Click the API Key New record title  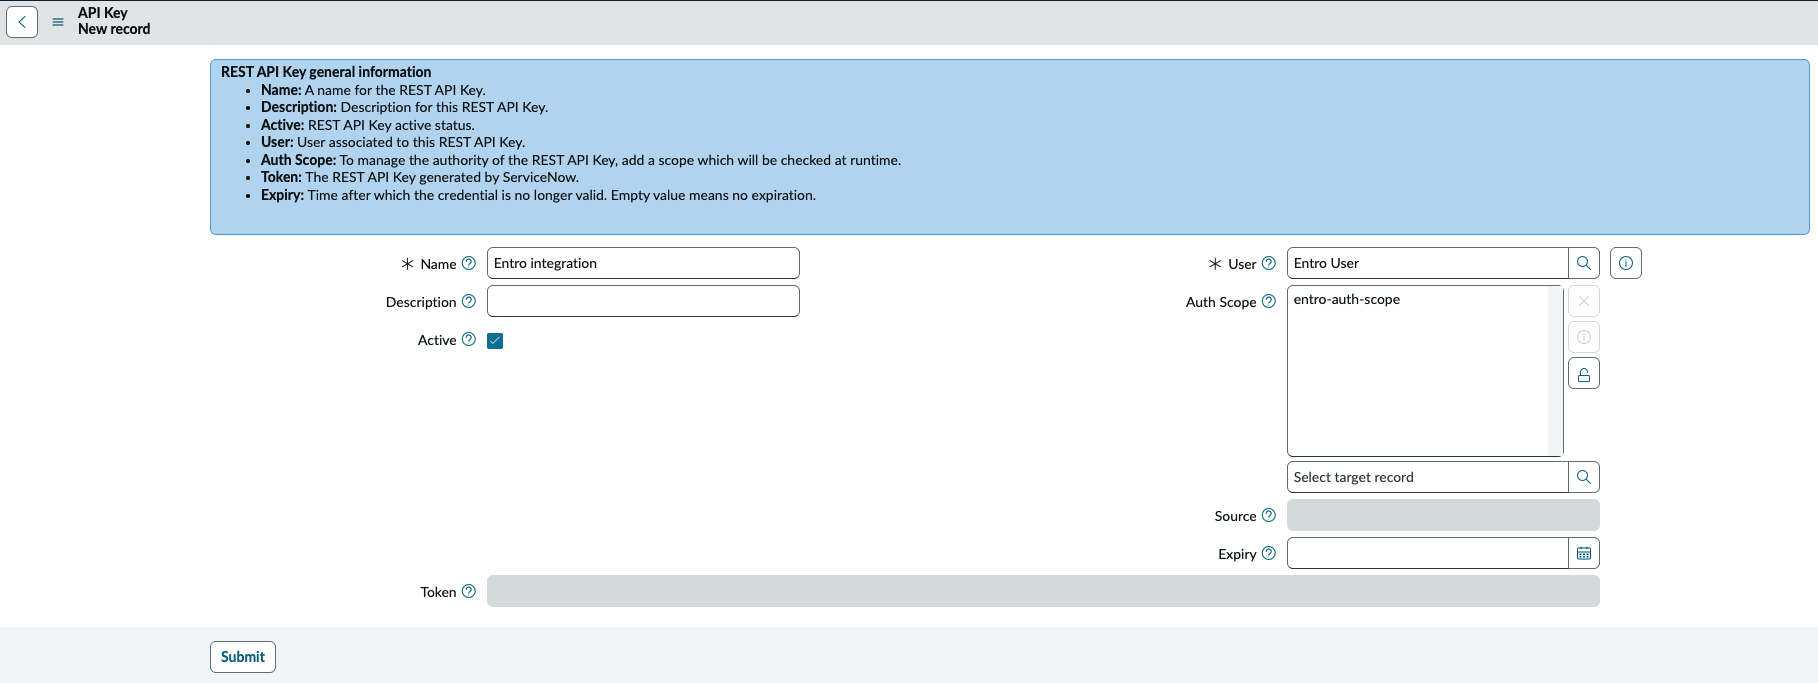pyautogui.click(x=114, y=21)
